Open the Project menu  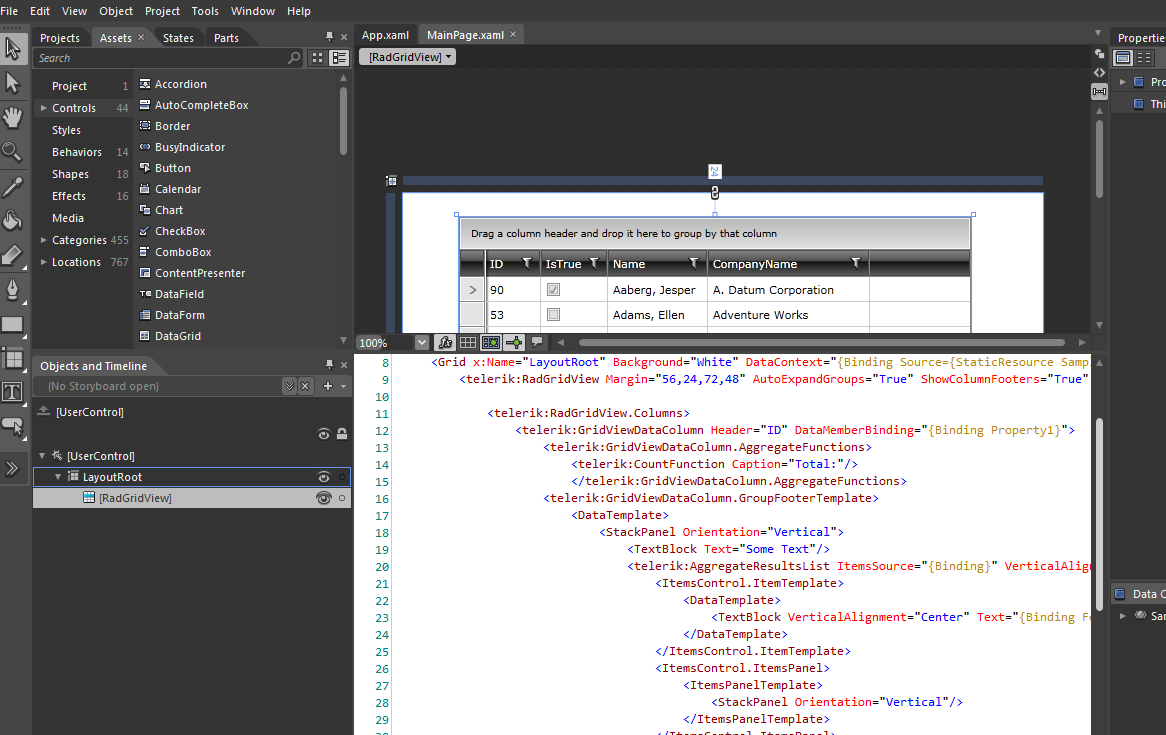[x=162, y=11]
